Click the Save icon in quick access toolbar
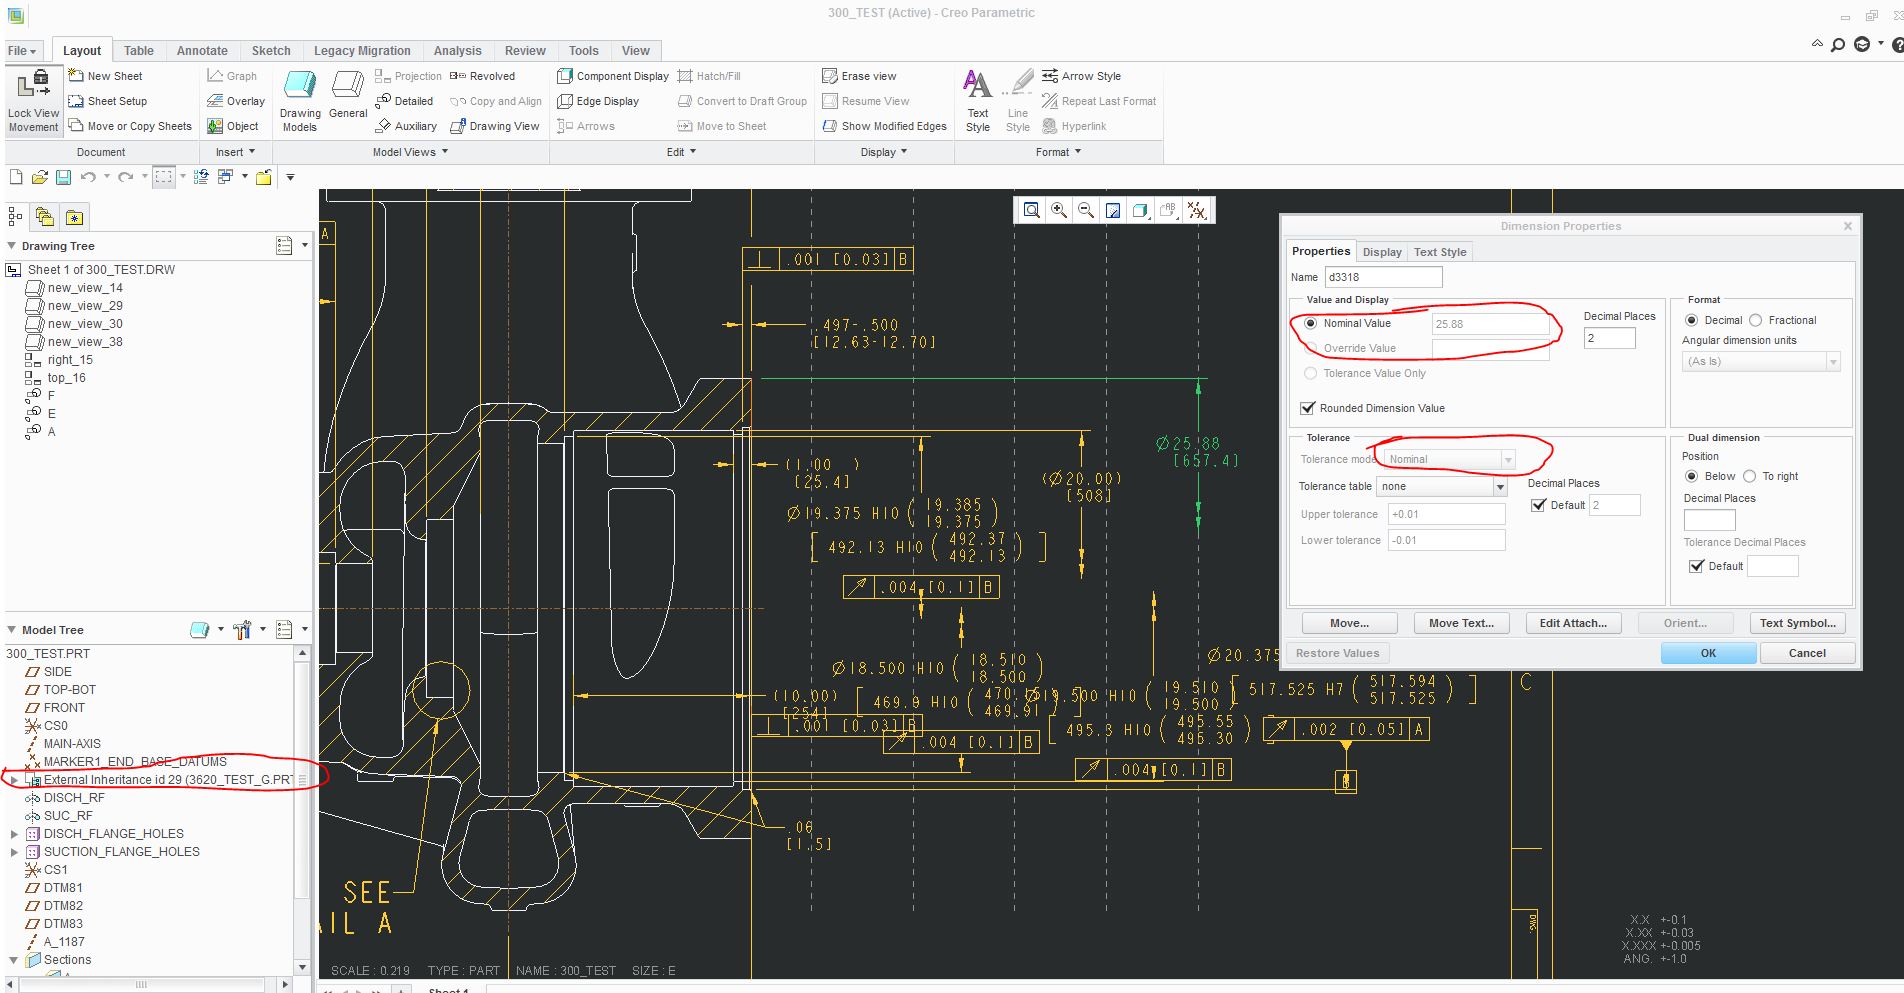1904x993 pixels. pyautogui.click(x=63, y=177)
